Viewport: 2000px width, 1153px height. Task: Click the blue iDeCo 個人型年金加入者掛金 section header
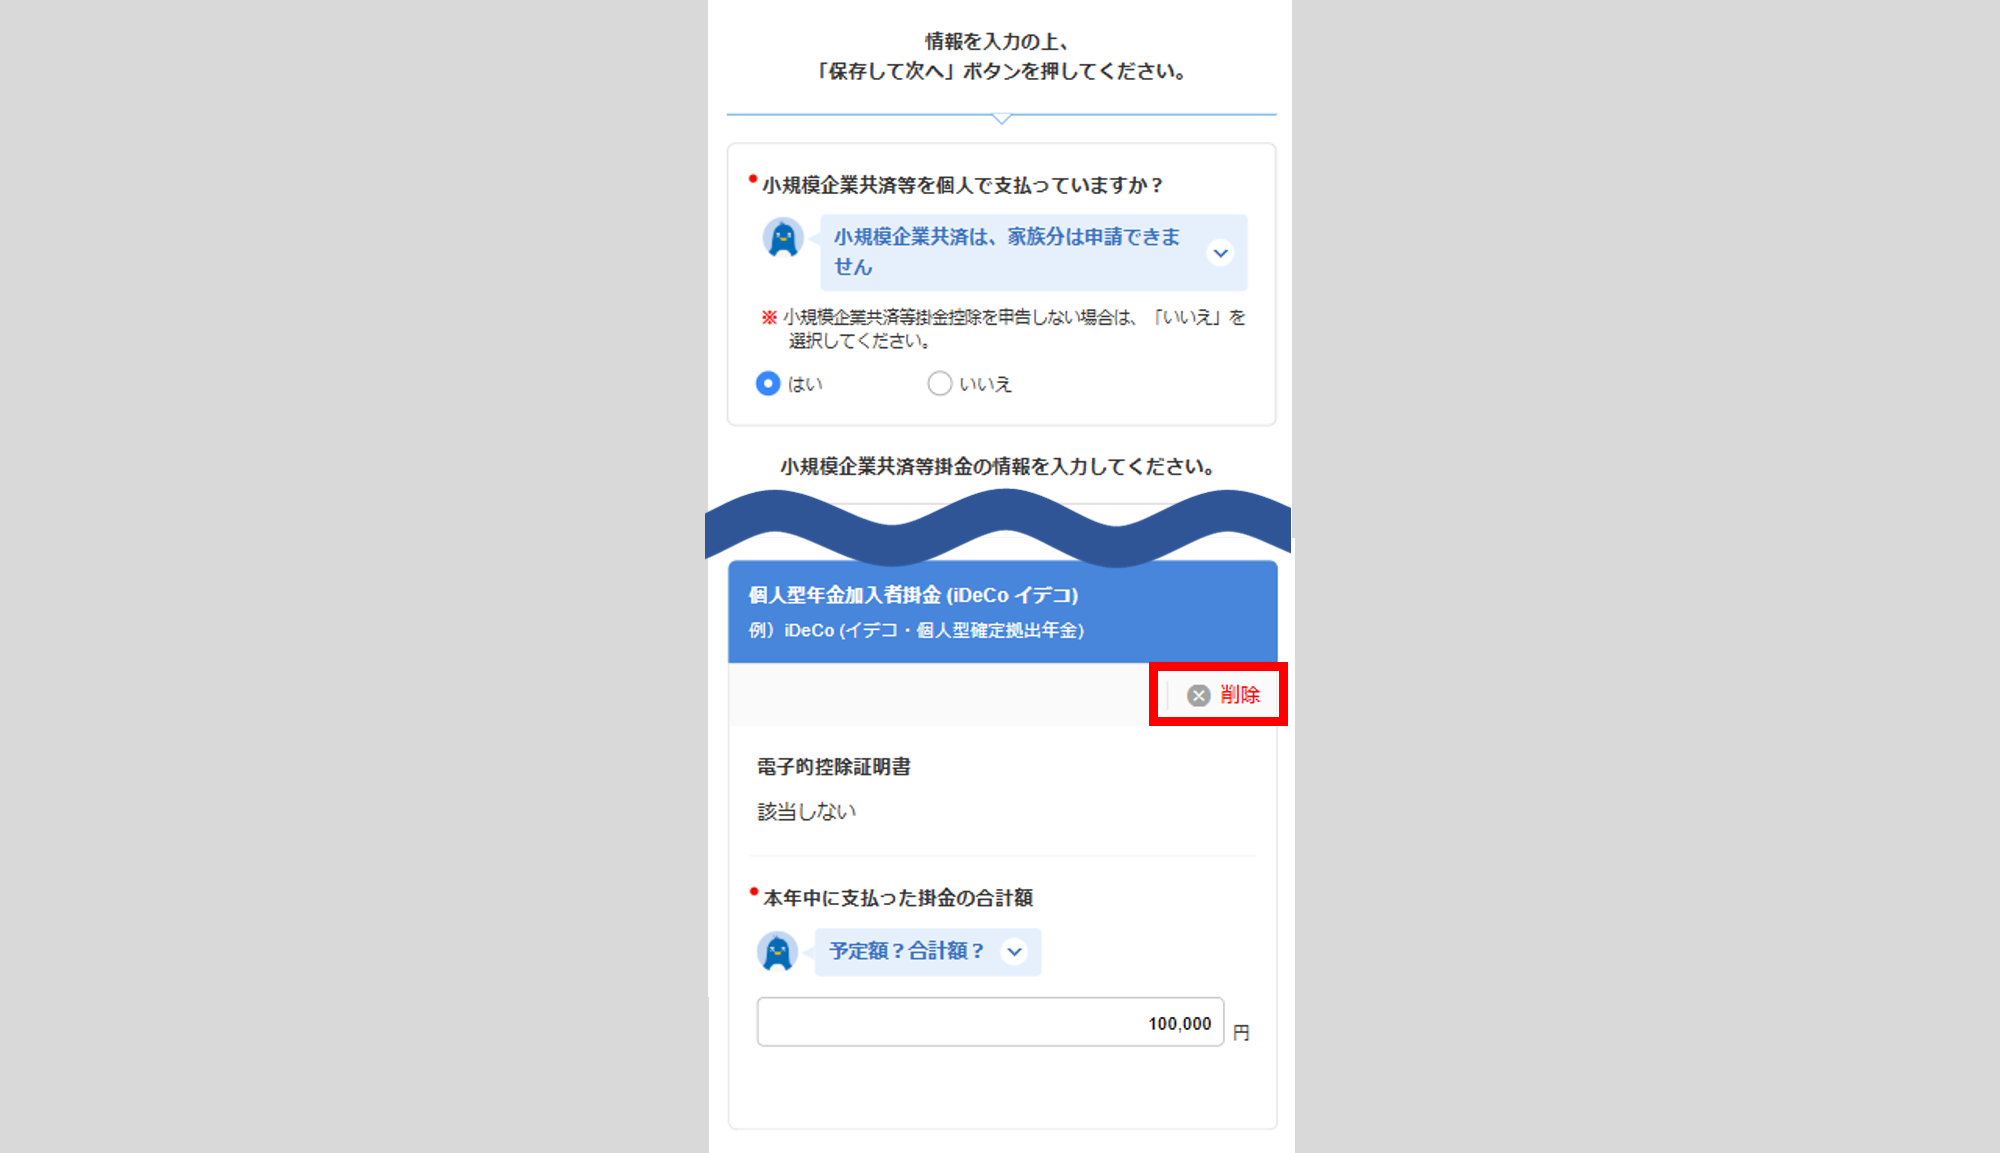(912, 595)
